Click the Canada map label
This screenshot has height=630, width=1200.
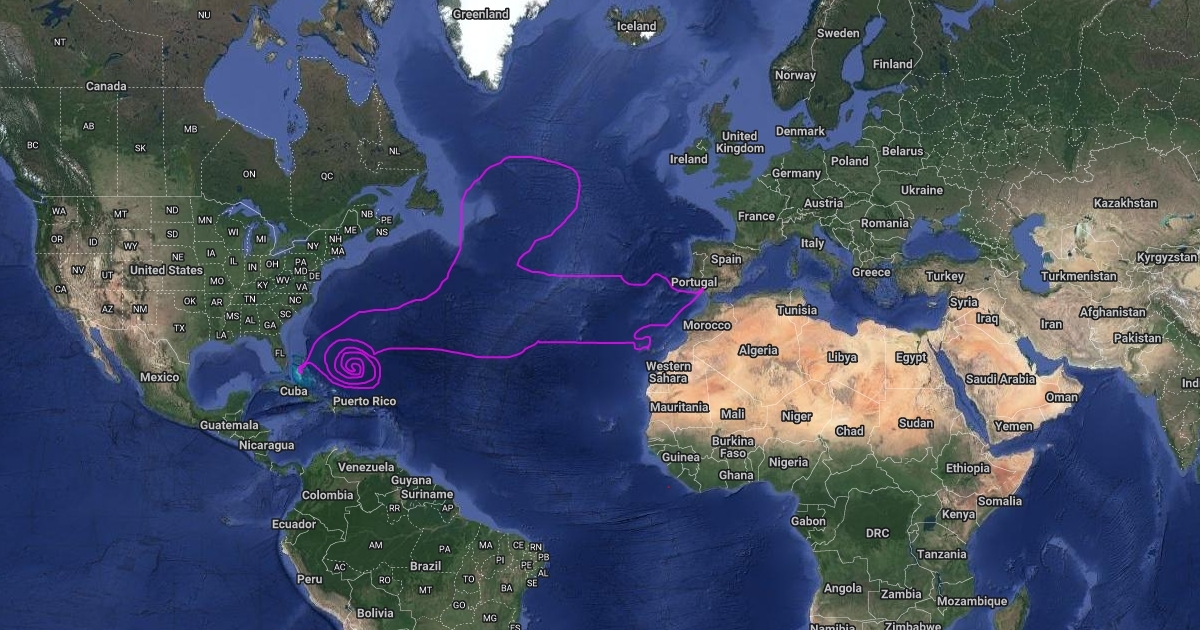tap(106, 86)
